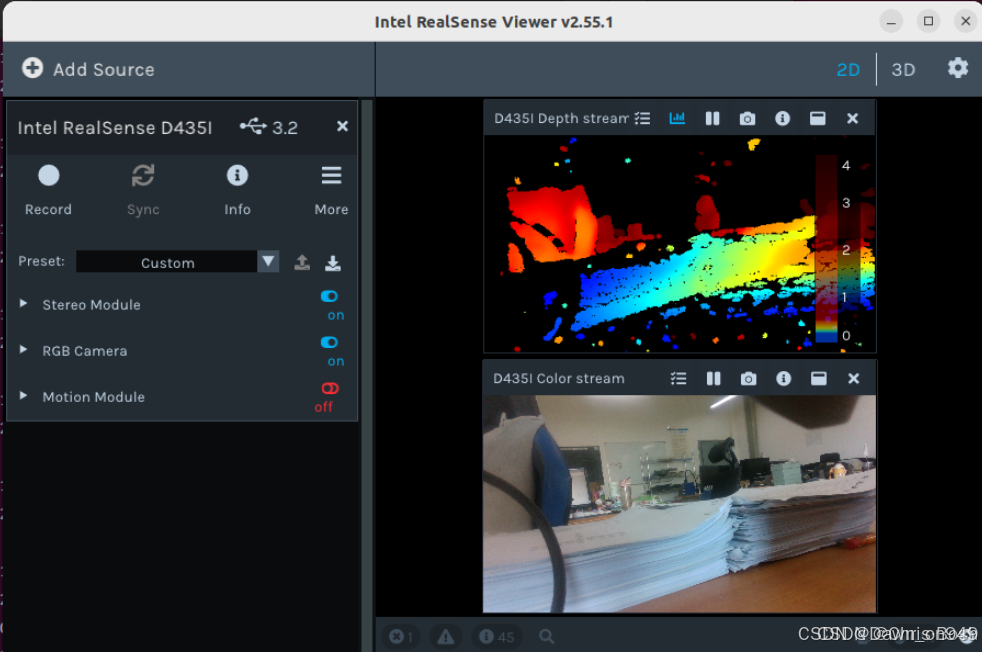Screen dimensions: 982x652
Task: Open viewer settings gear
Action: (x=958, y=68)
